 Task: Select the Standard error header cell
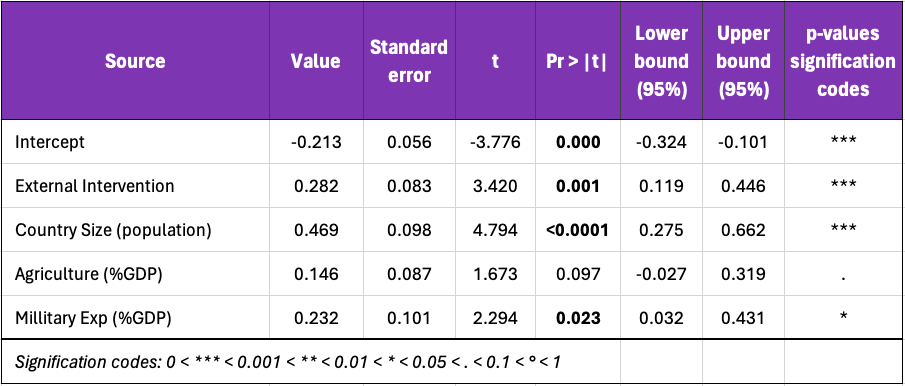pos(409,61)
